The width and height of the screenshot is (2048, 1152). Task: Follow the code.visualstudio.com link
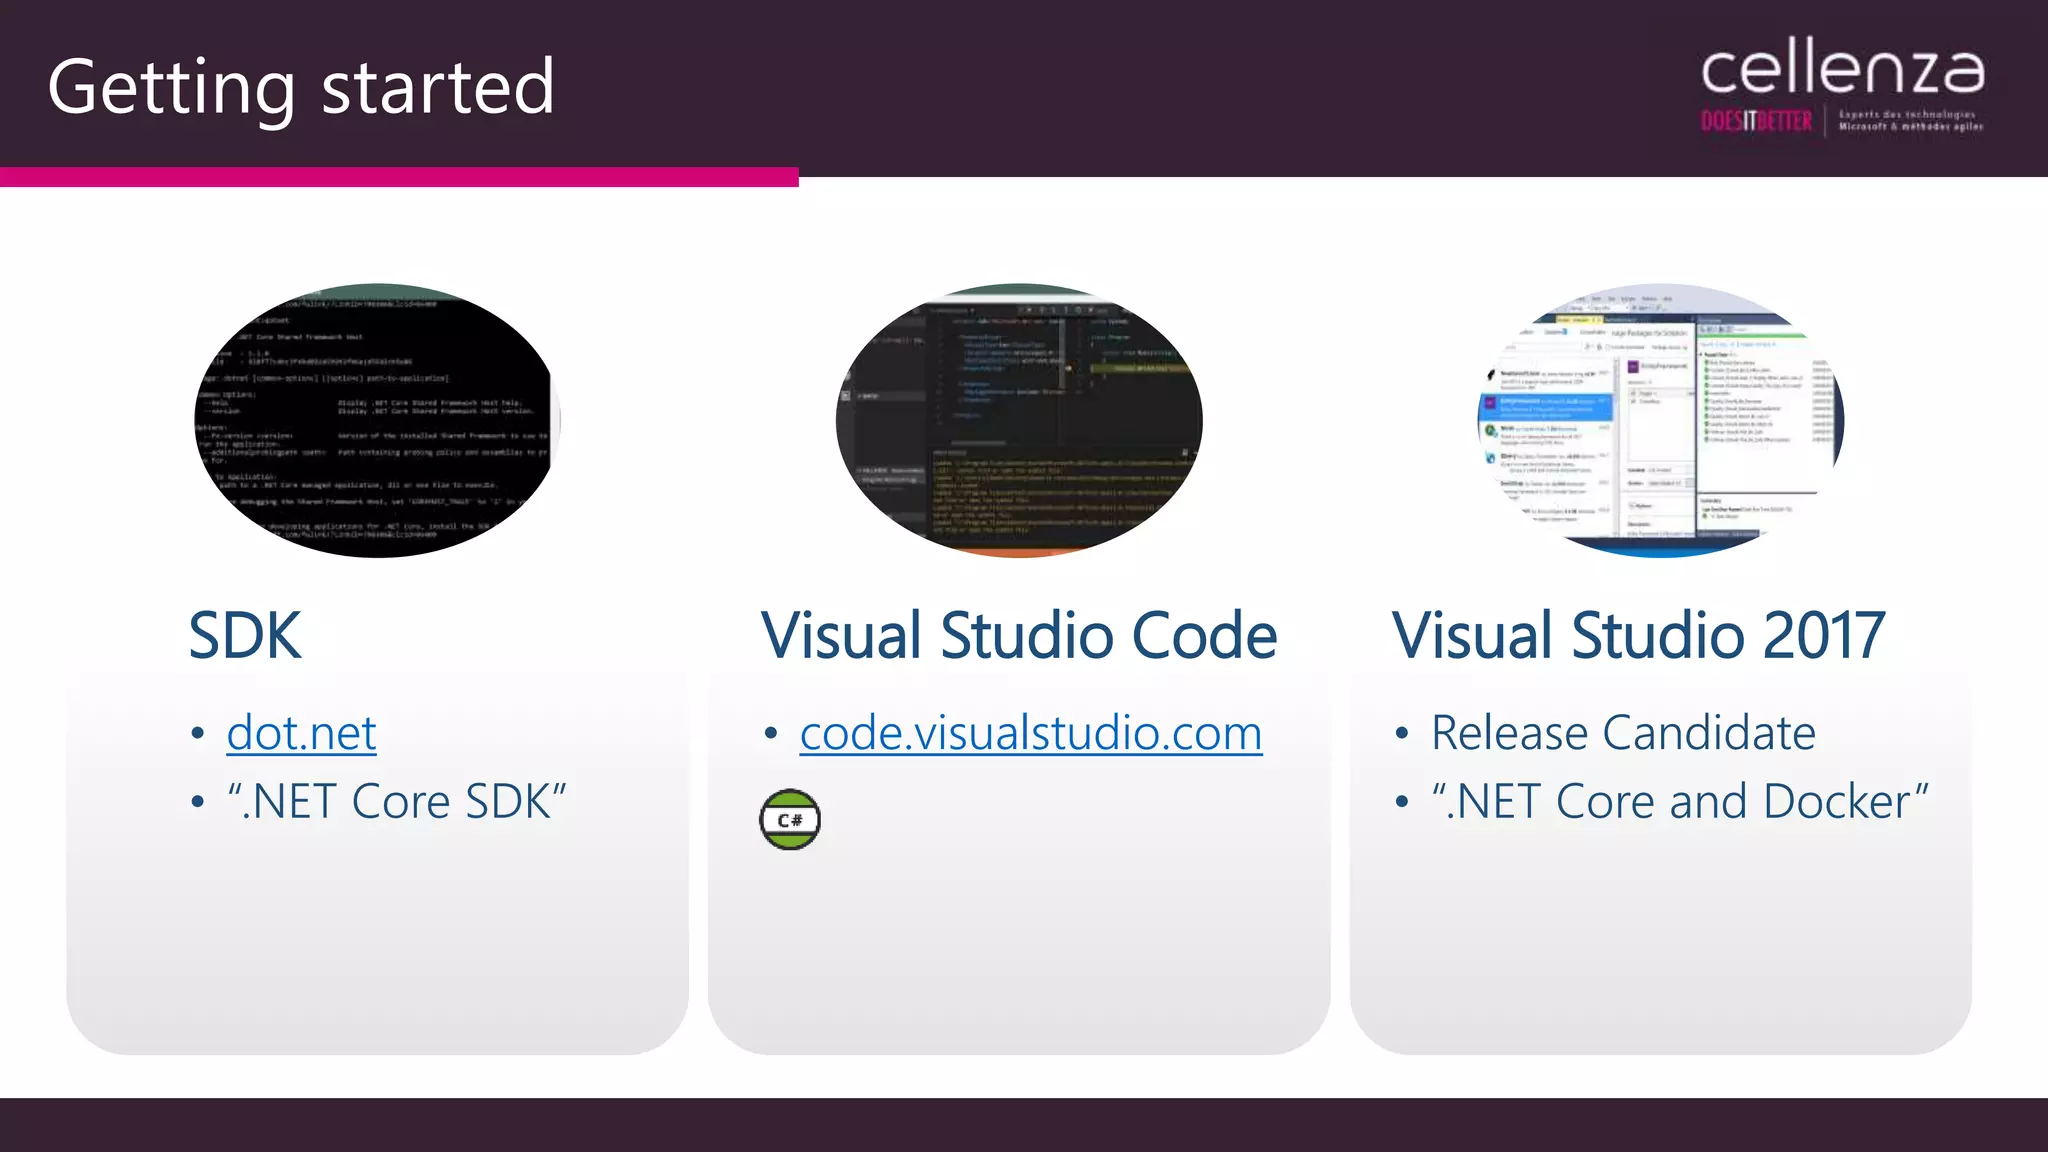click(1031, 733)
